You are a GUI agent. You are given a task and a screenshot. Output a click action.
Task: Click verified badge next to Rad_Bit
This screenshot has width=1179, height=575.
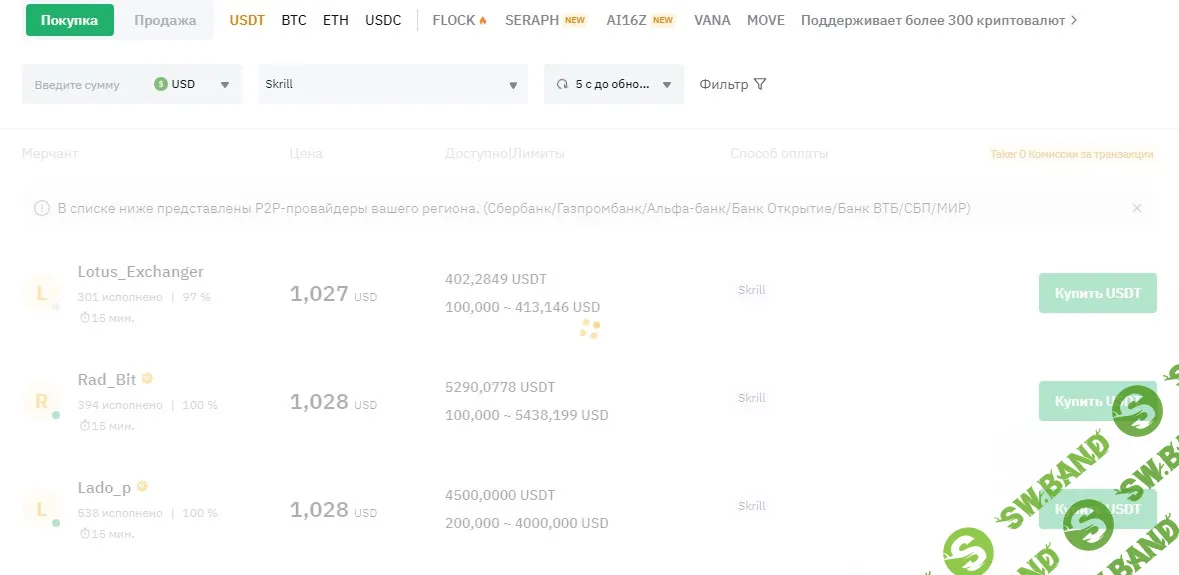[148, 379]
